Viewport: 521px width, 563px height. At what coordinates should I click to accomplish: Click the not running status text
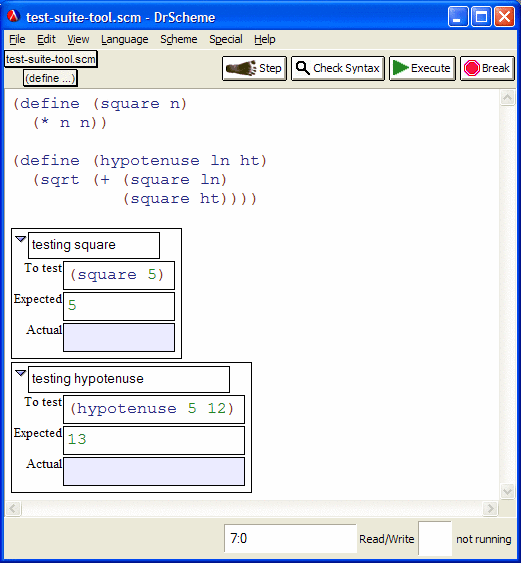tap(484, 539)
